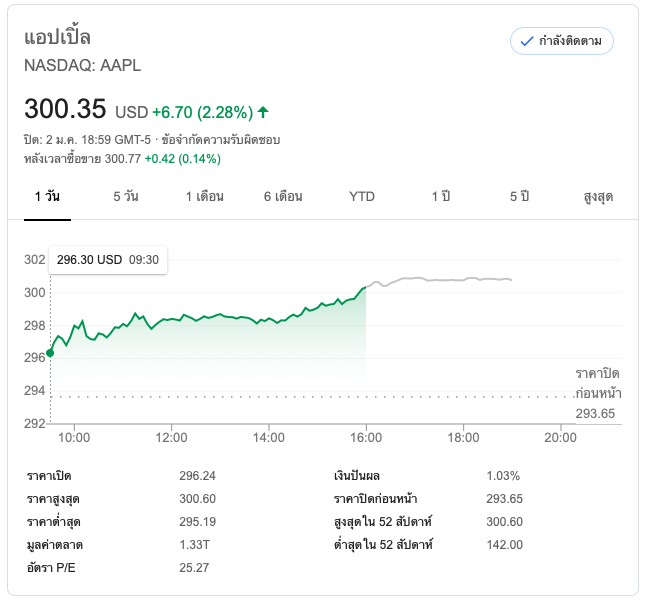
Task: Show the 1 ปี chart
Action: tap(440, 196)
